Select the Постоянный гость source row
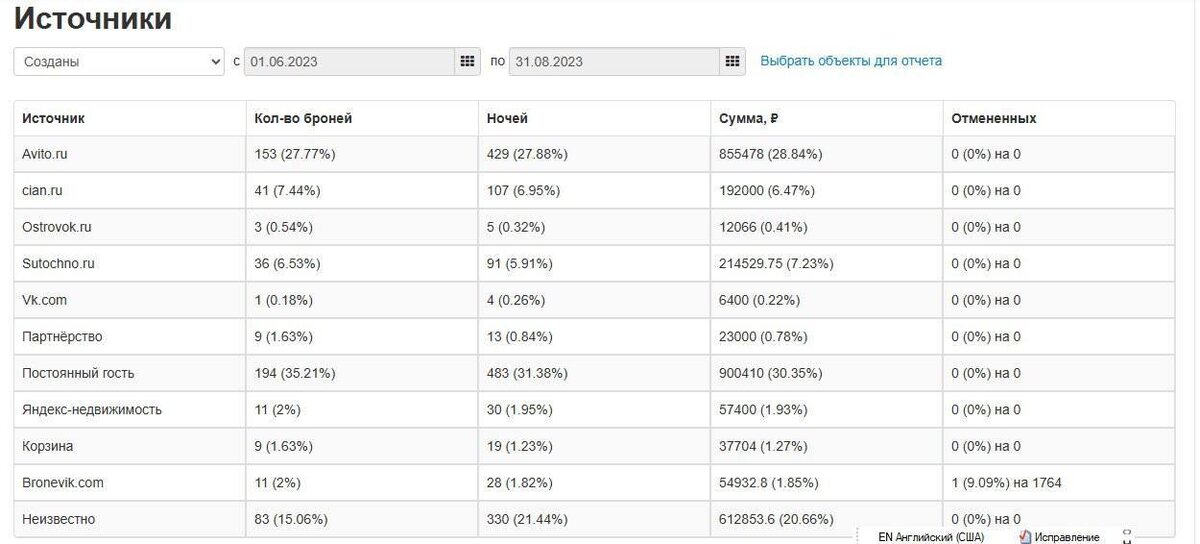The width and height of the screenshot is (1200, 544). [x=78, y=373]
